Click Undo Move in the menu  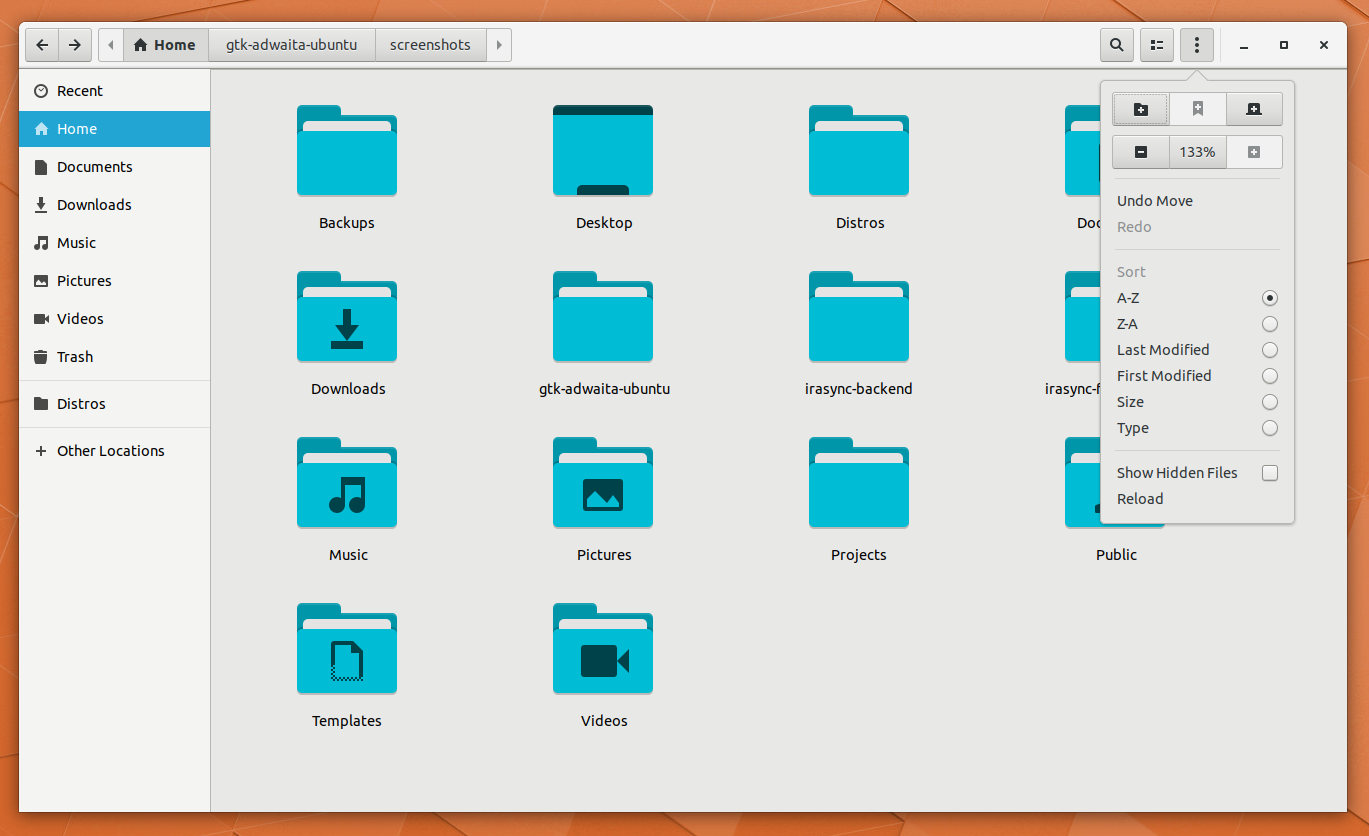click(1155, 201)
